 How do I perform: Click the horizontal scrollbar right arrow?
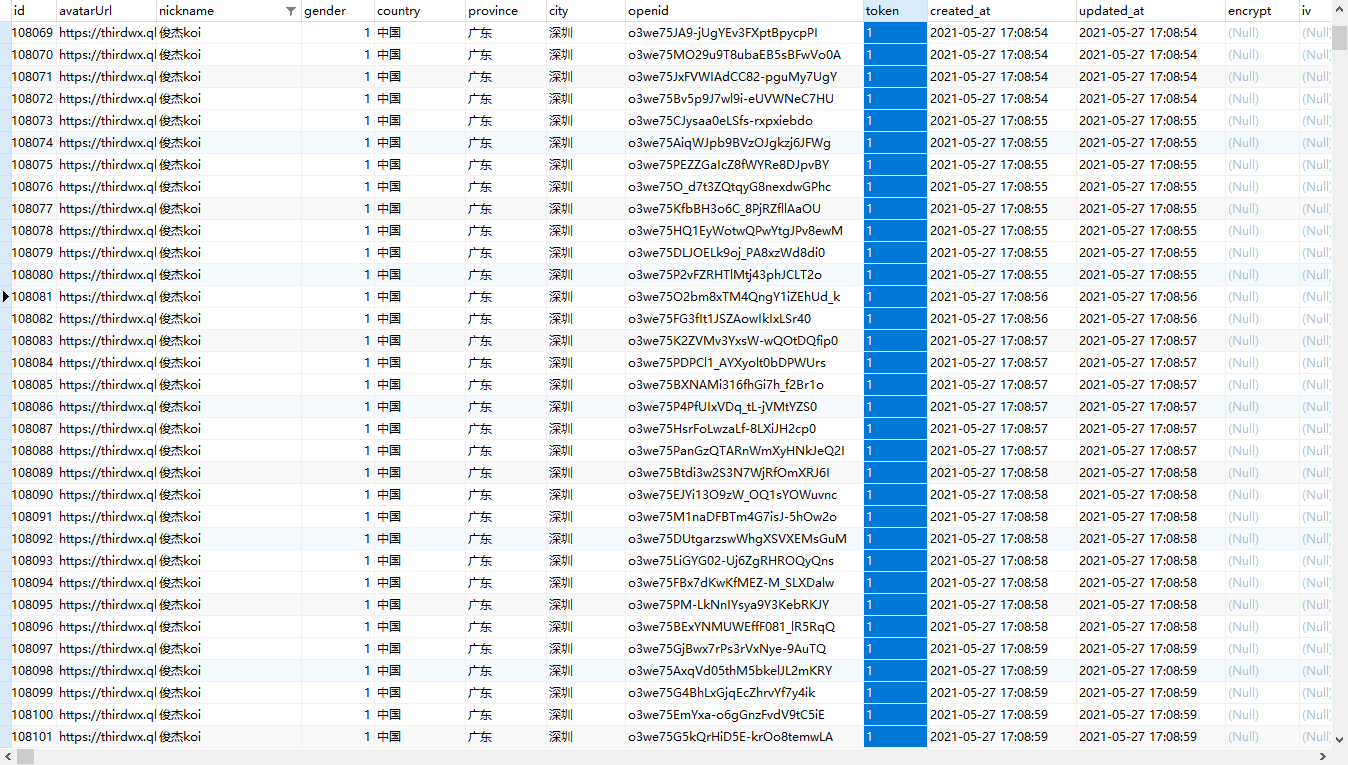(1322, 757)
